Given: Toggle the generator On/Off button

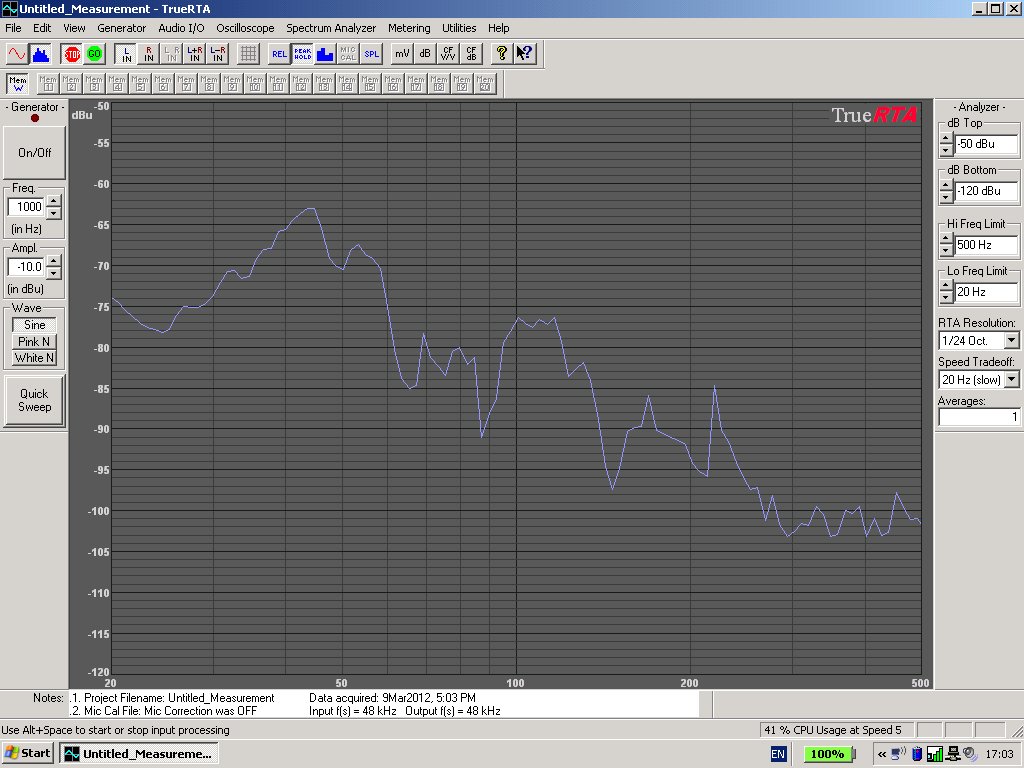Looking at the screenshot, I should pyautogui.click(x=35, y=152).
